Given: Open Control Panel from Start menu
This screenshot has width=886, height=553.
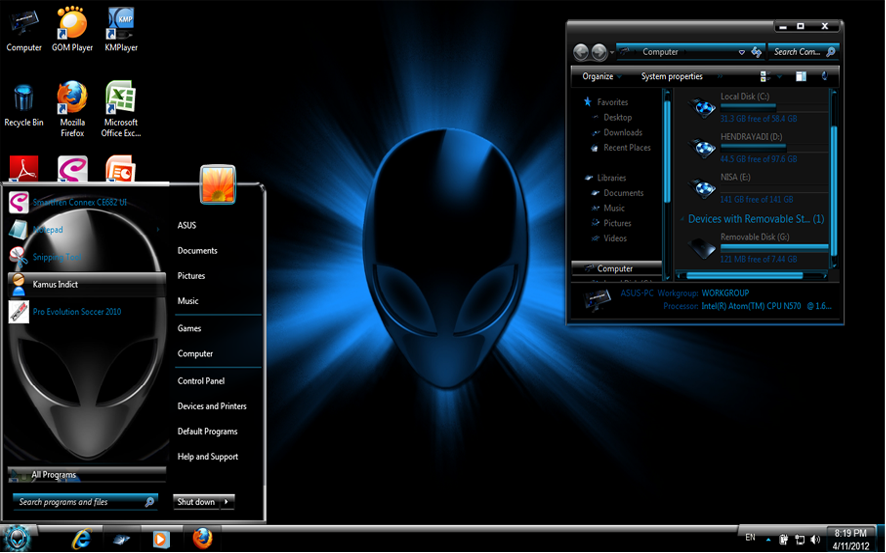Looking at the screenshot, I should point(201,381).
